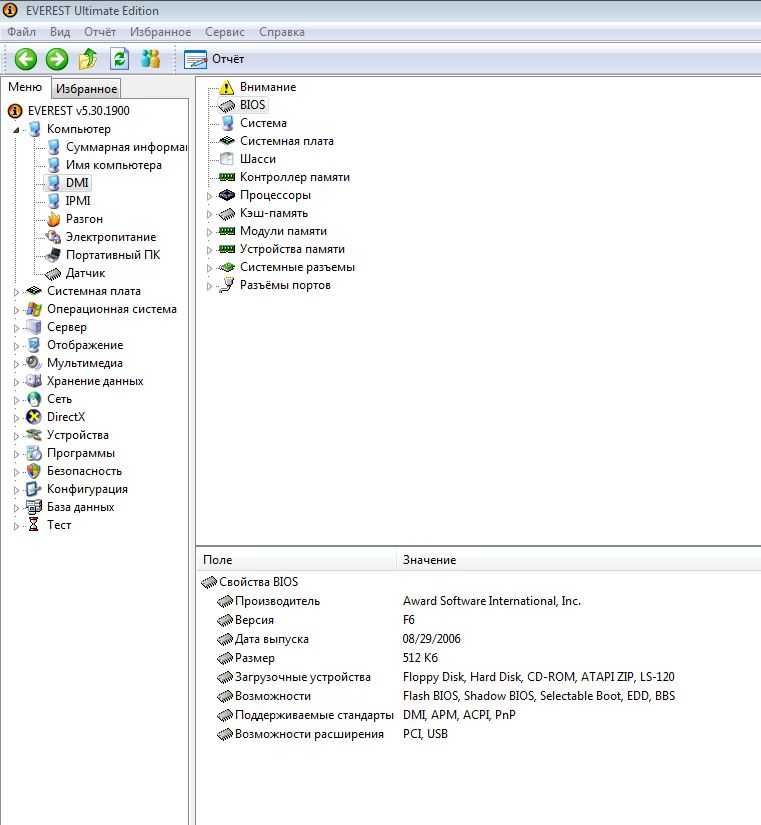
Task: Switch to the Избранное tab in the left panel
Action: [86, 89]
